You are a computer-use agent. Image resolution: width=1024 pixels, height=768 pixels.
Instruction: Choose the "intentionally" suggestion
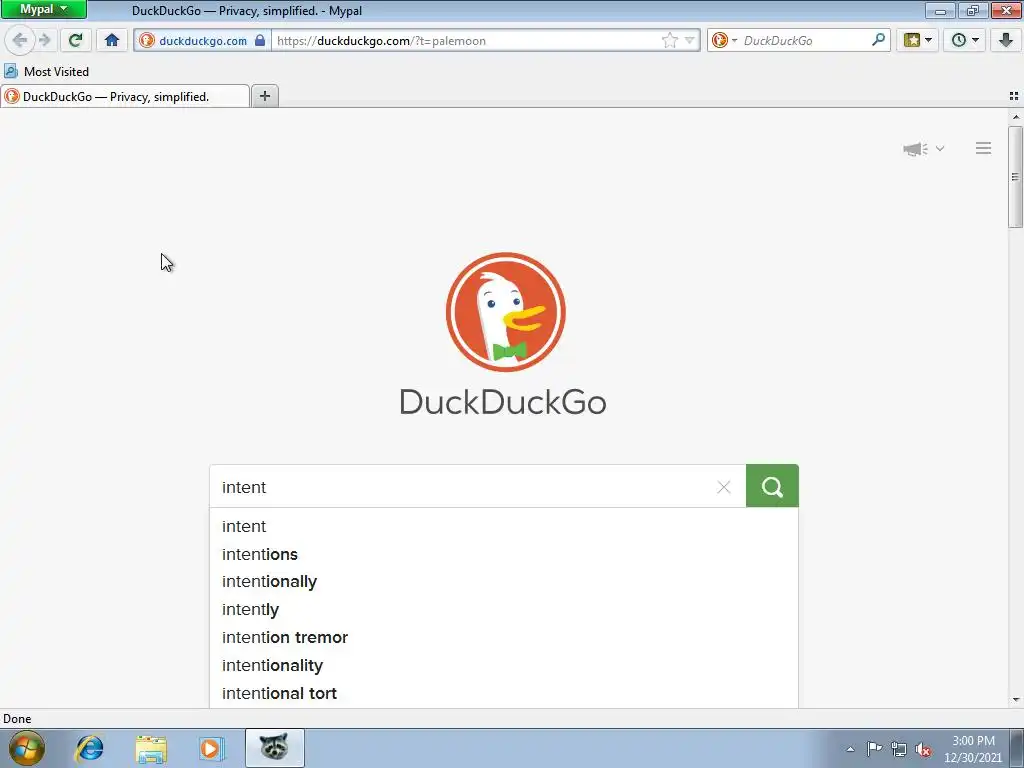click(x=504, y=582)
